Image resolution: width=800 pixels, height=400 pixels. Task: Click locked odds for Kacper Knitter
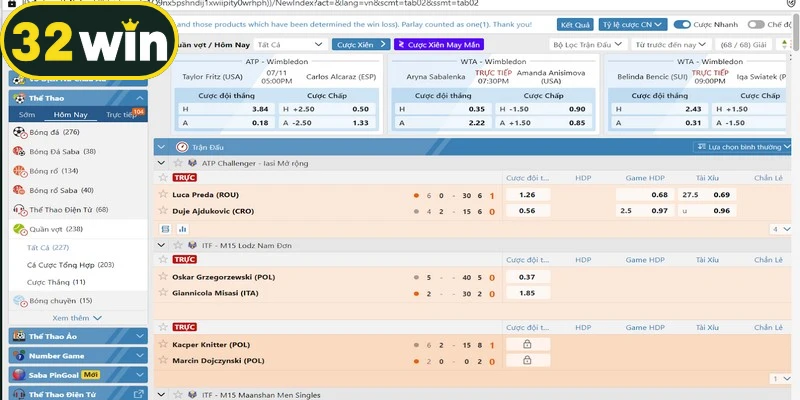click(x=528, y=344)
